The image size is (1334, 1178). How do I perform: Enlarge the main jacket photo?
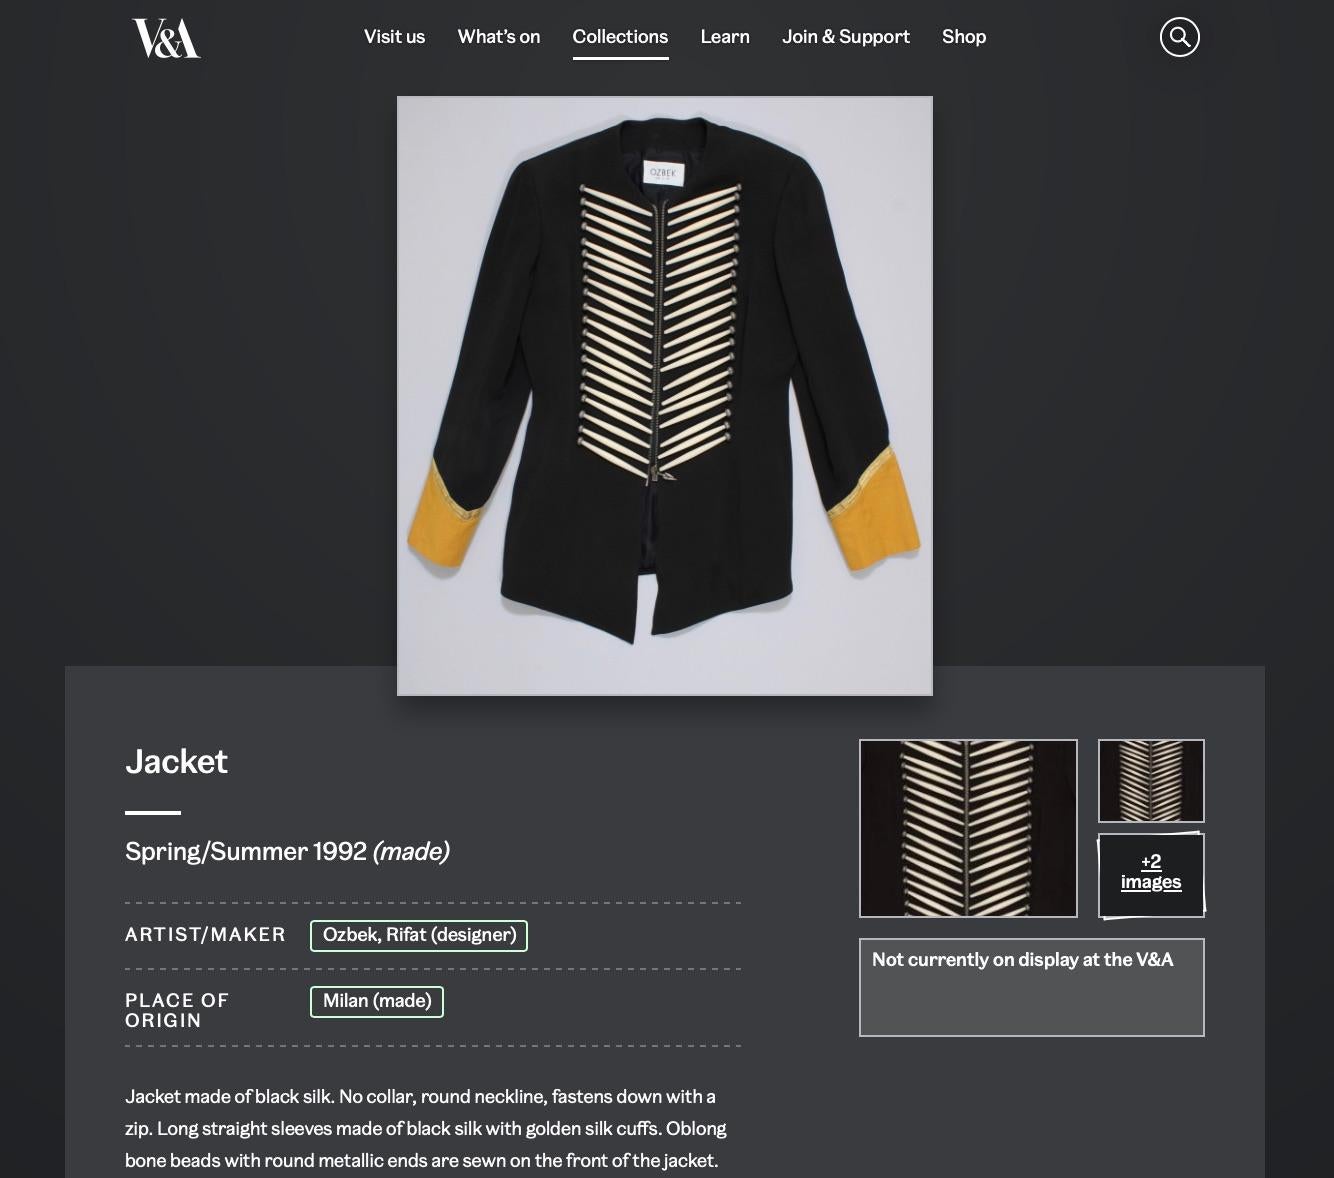coord(665,396)
